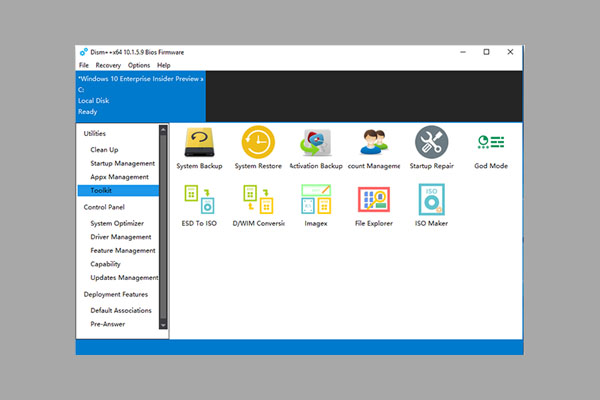Open the Account Management tool
Screen dimensions: 600x400
[374, 143]
